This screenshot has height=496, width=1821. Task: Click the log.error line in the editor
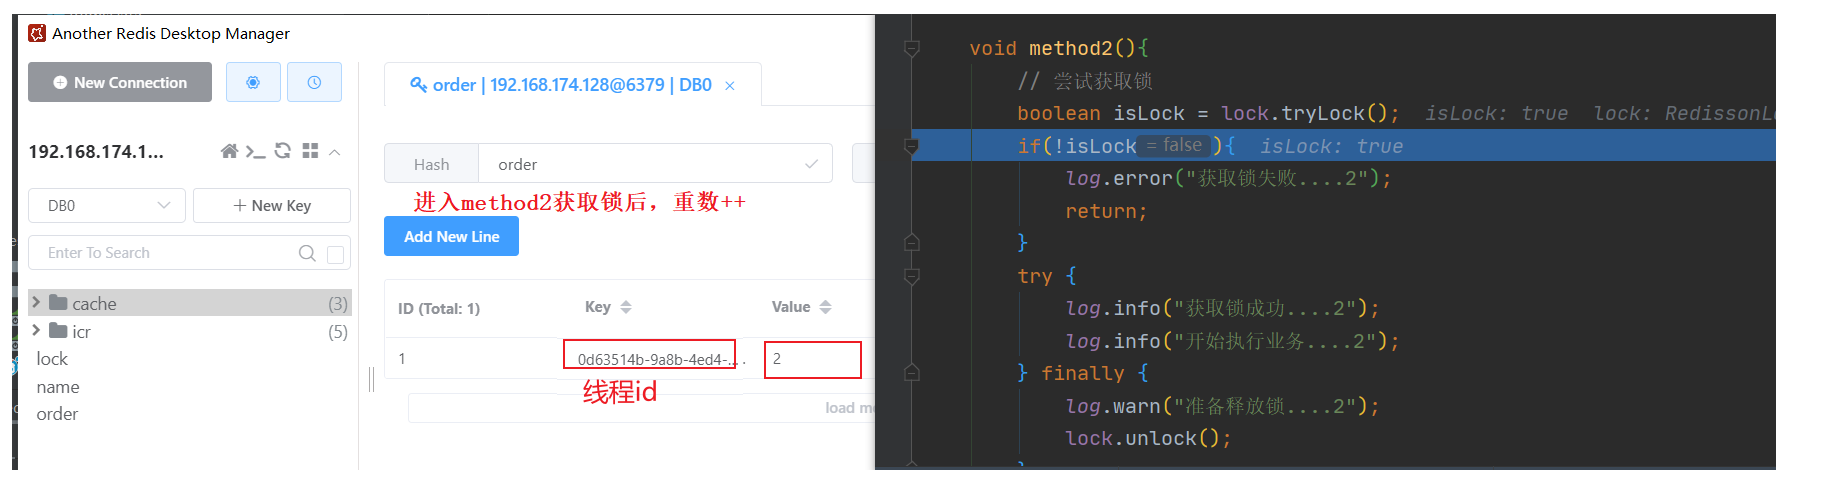point(1228,178)
